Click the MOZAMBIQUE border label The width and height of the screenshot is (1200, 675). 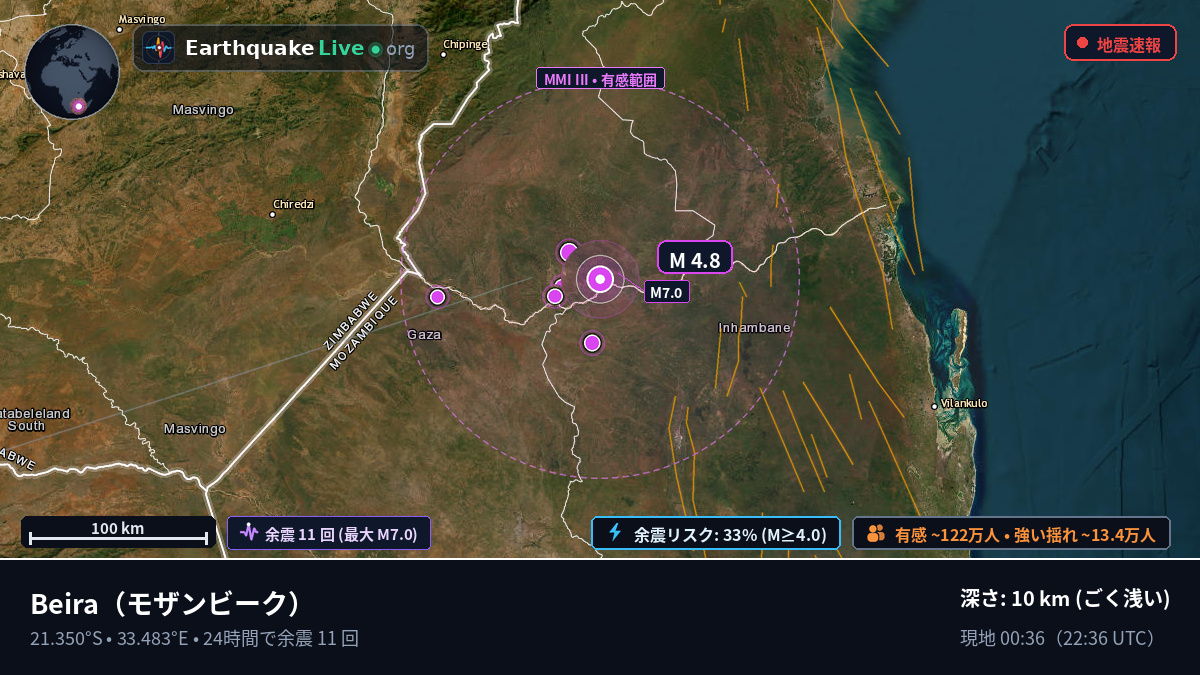coord(363,333)
